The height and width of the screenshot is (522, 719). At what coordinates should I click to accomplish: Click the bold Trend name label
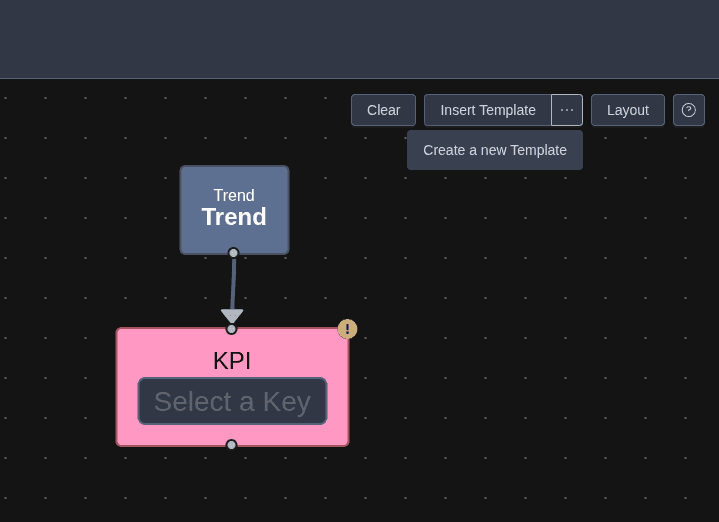click(234, 217)
